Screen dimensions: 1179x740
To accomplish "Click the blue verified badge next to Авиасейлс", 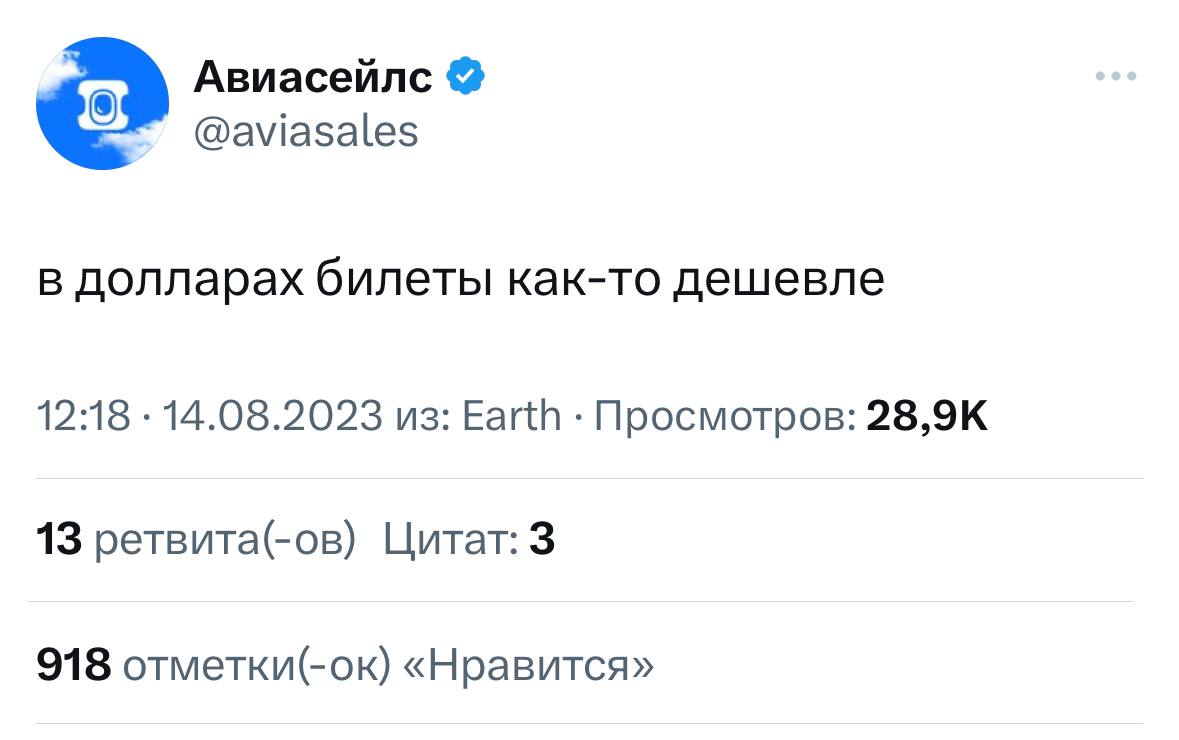I will 465,76.
